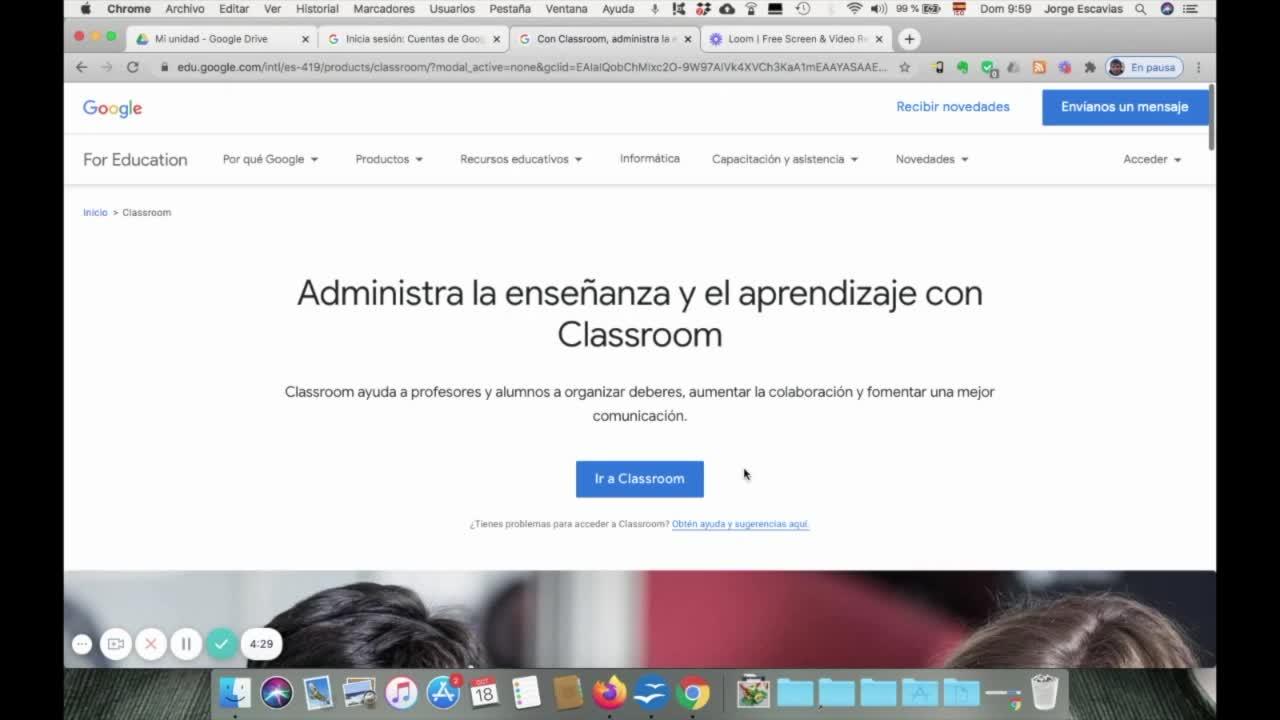Click the 'Recibir novedades' link
Image resolution: width=1280 pixels, height=720 pixels.
[x=953, y=107]
